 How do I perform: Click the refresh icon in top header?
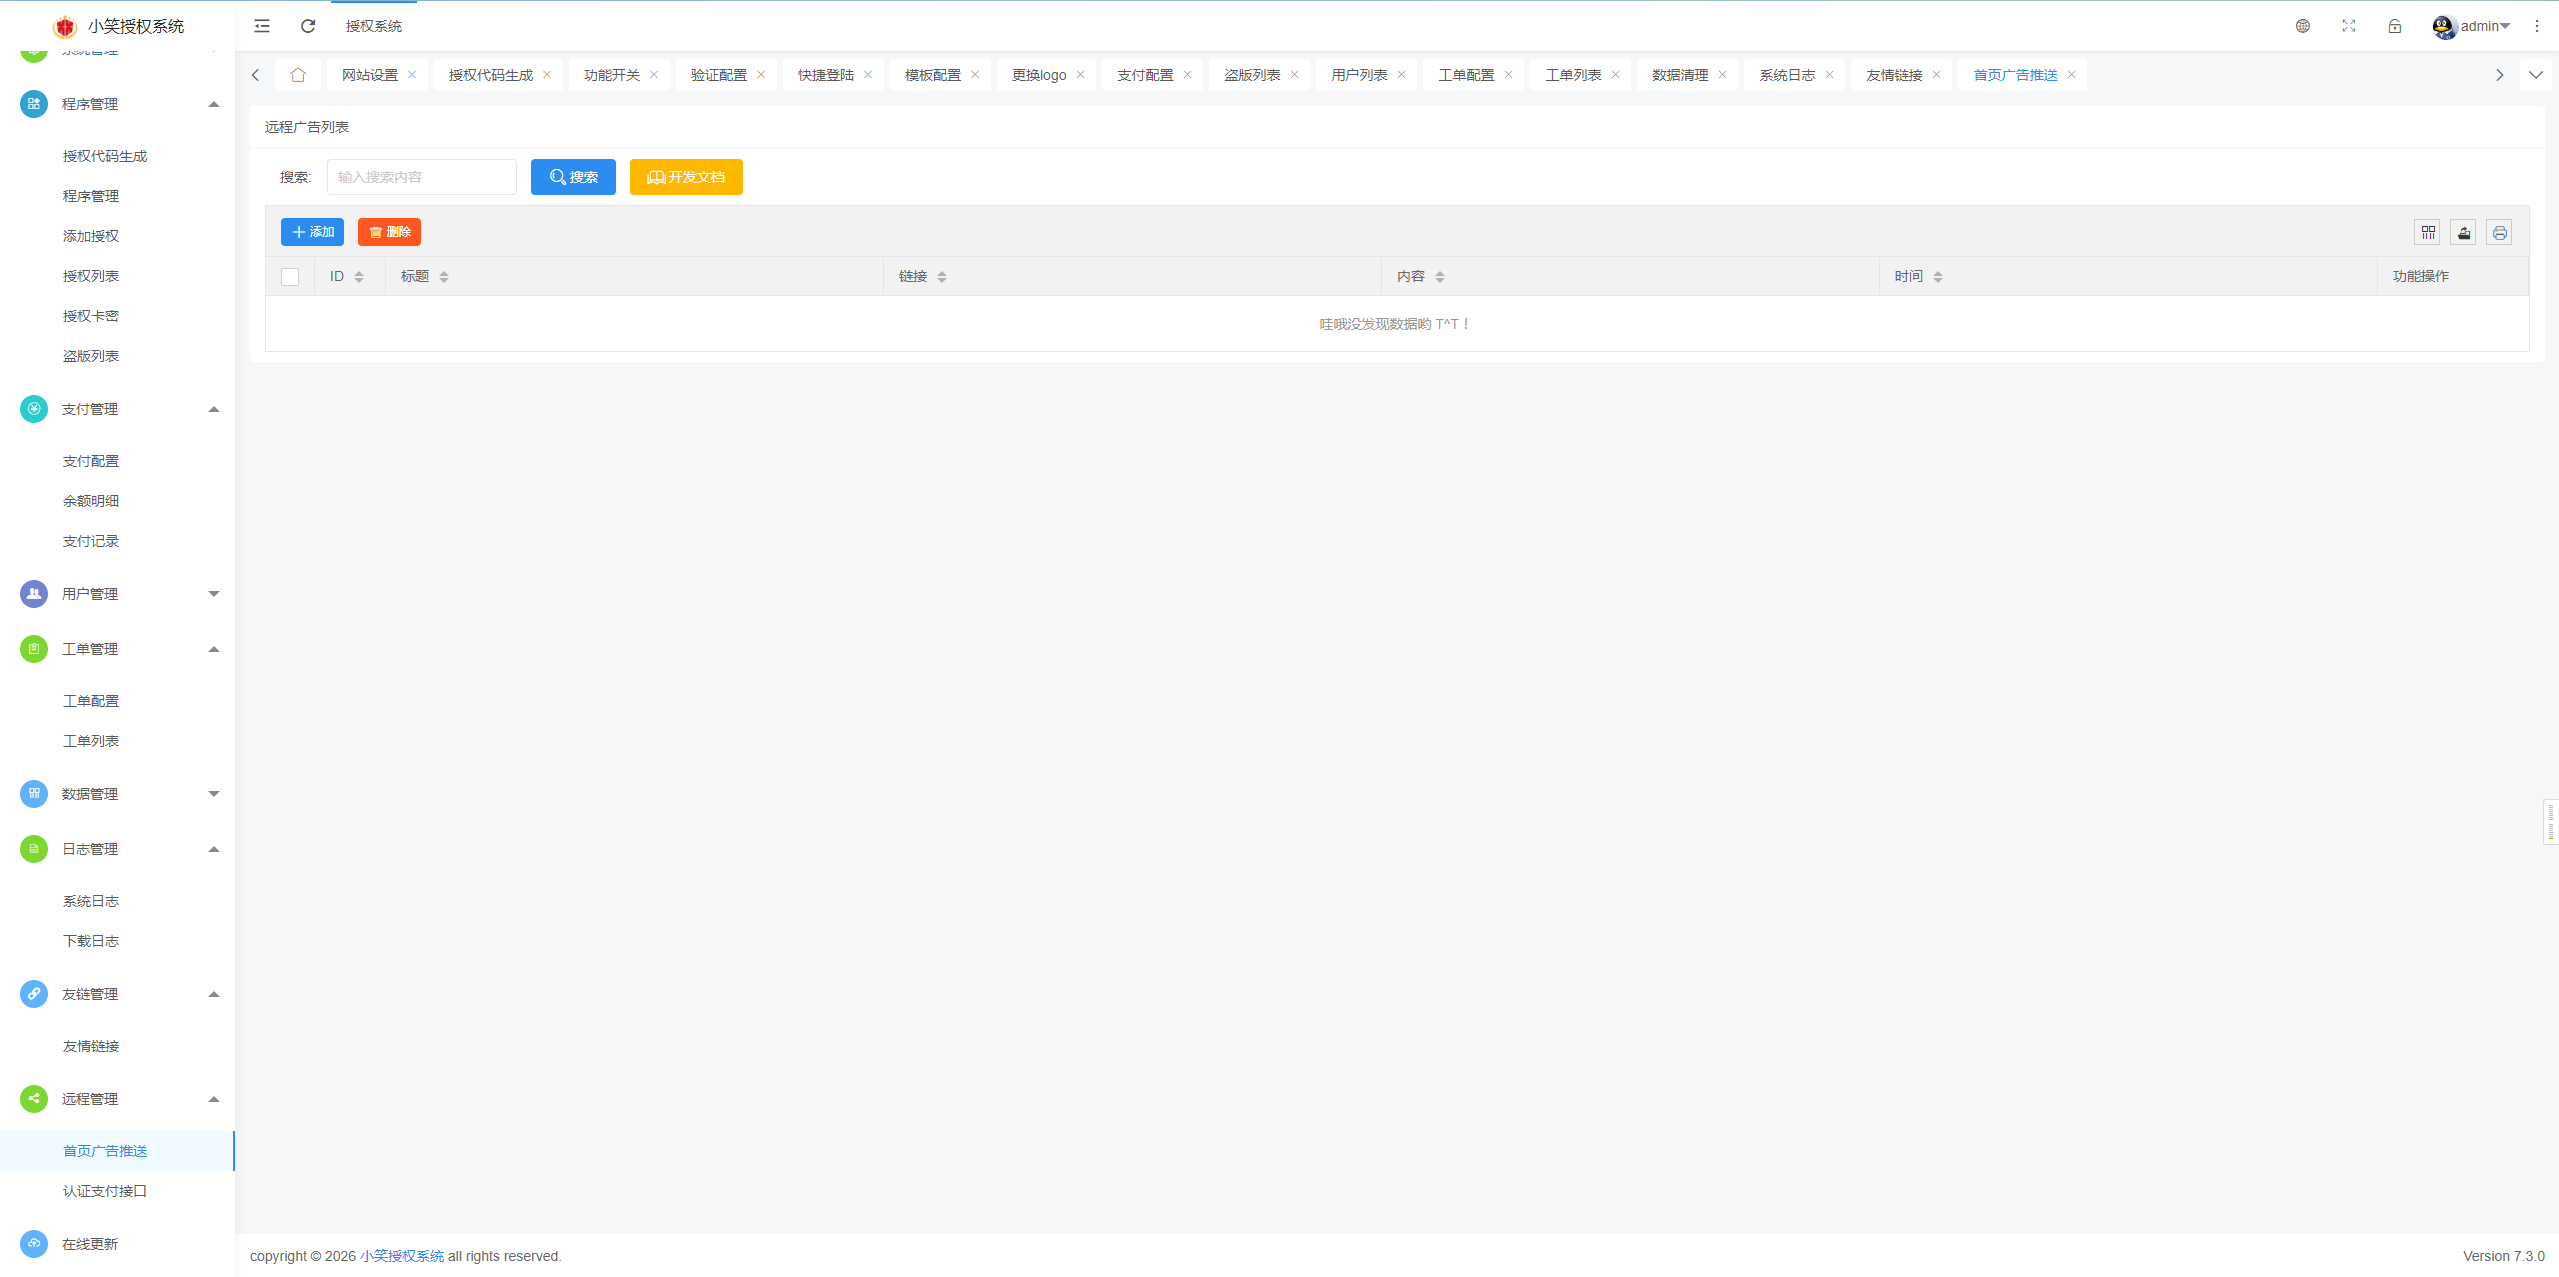[308, 26]
